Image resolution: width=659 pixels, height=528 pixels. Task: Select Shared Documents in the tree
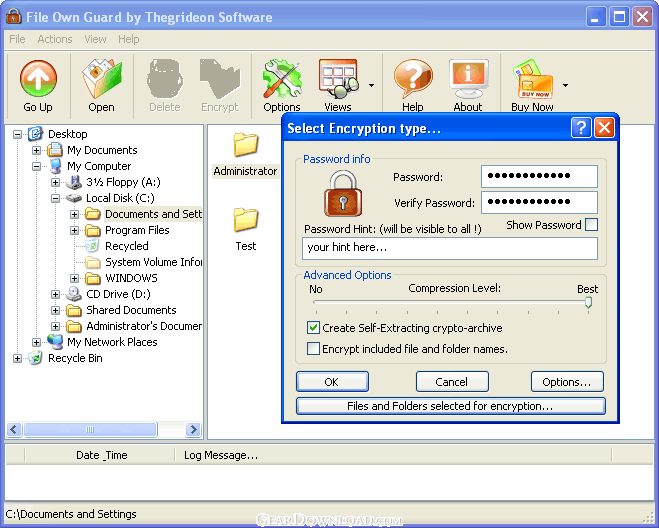(131, 310)
